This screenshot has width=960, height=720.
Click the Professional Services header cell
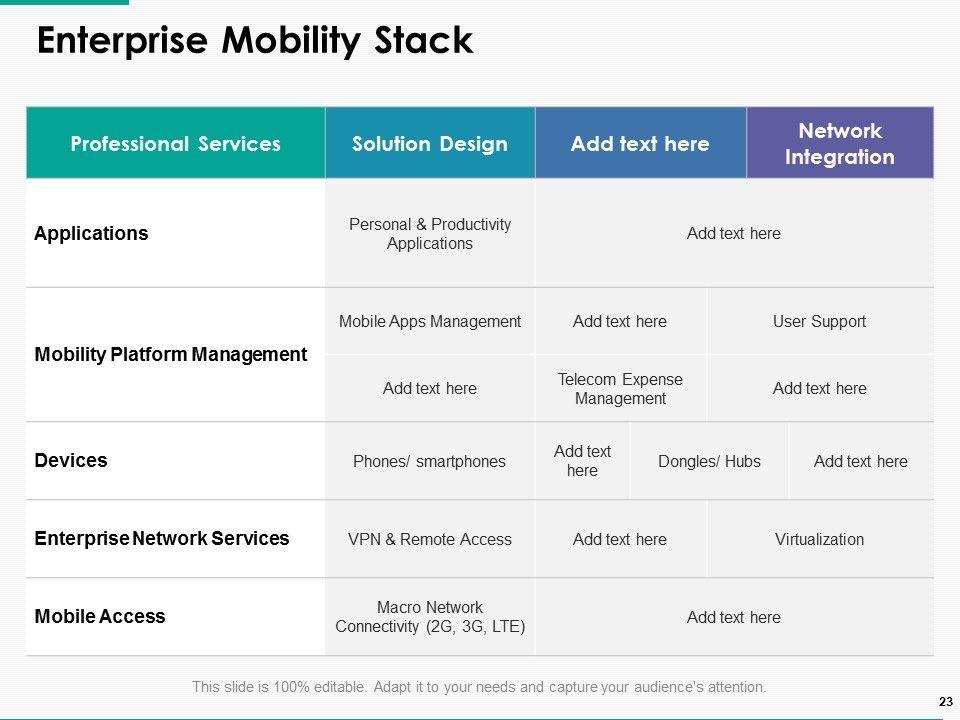click(x=176, y=144)
